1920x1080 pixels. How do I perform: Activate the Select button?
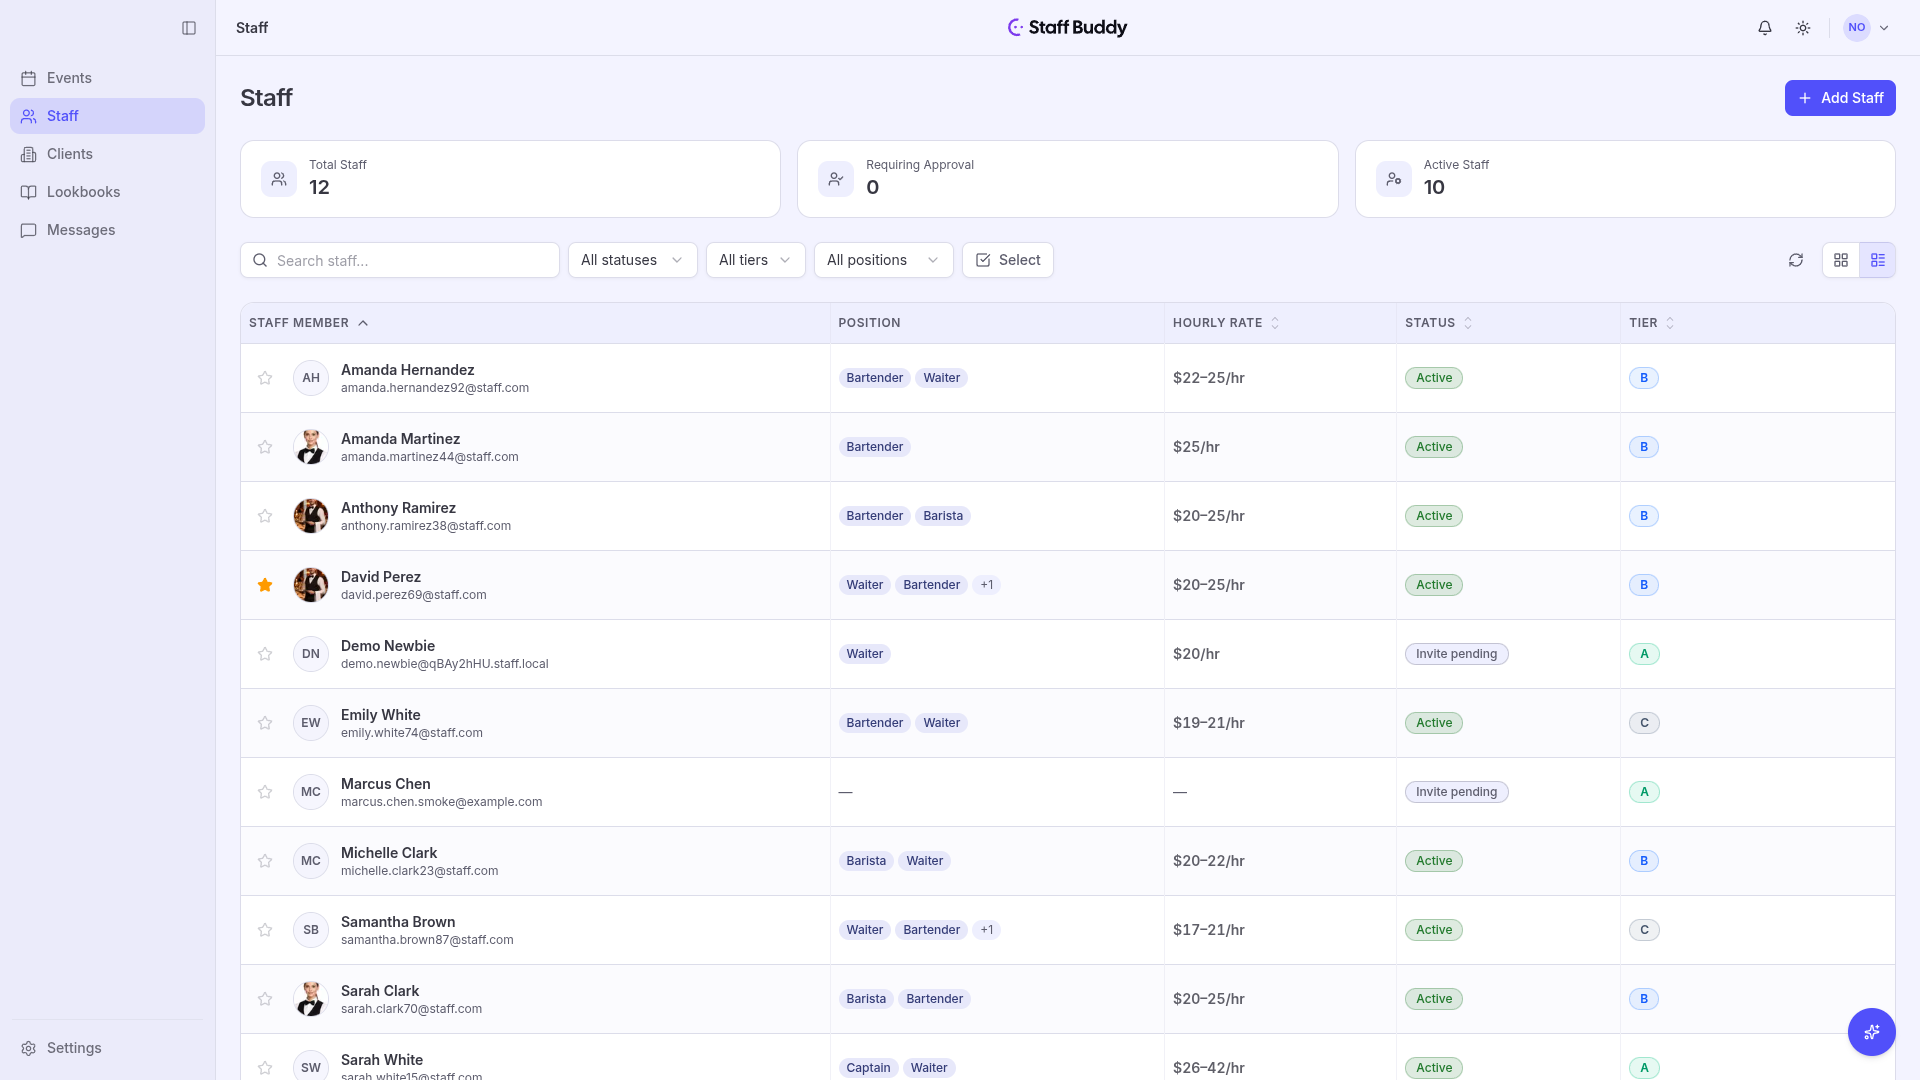(x=1008, y=260)
